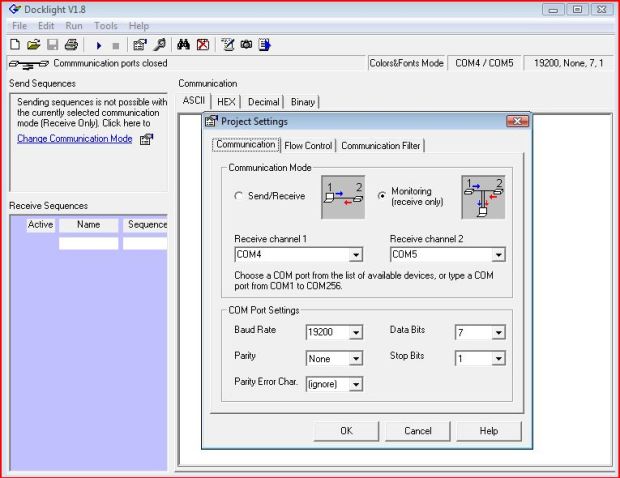This screenshot has height=478, width=620.
Task: Expand the Receive channel 2 COM5 dropdown
Action: [498, 255]
